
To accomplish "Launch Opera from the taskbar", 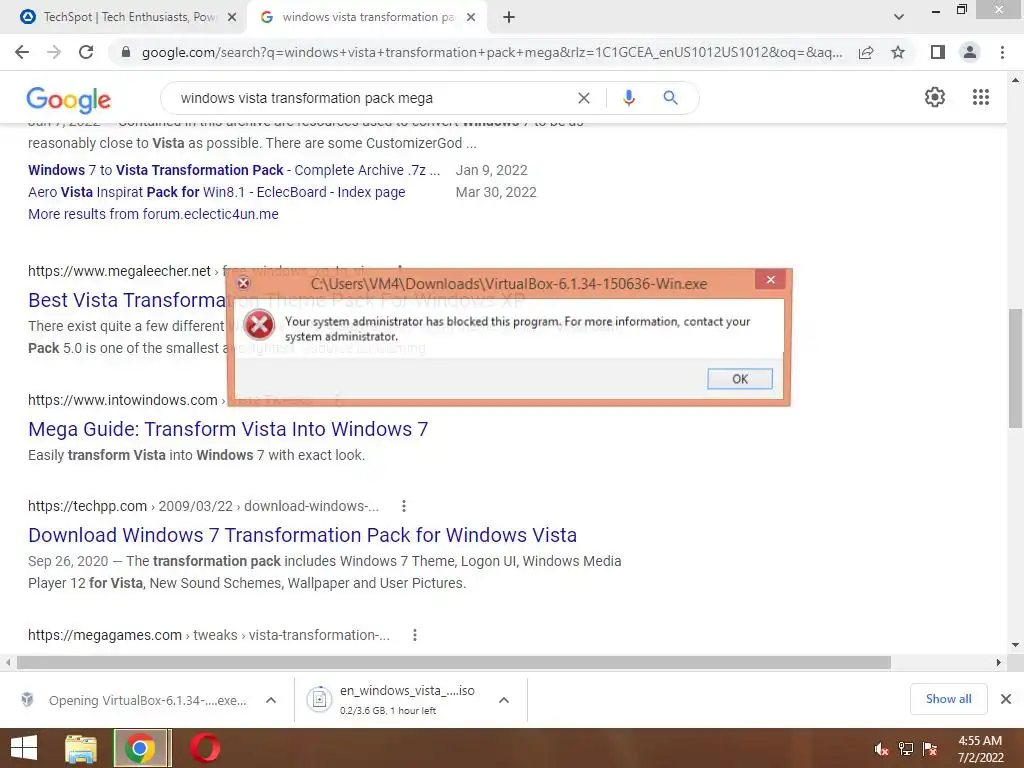I will (205, 748).
